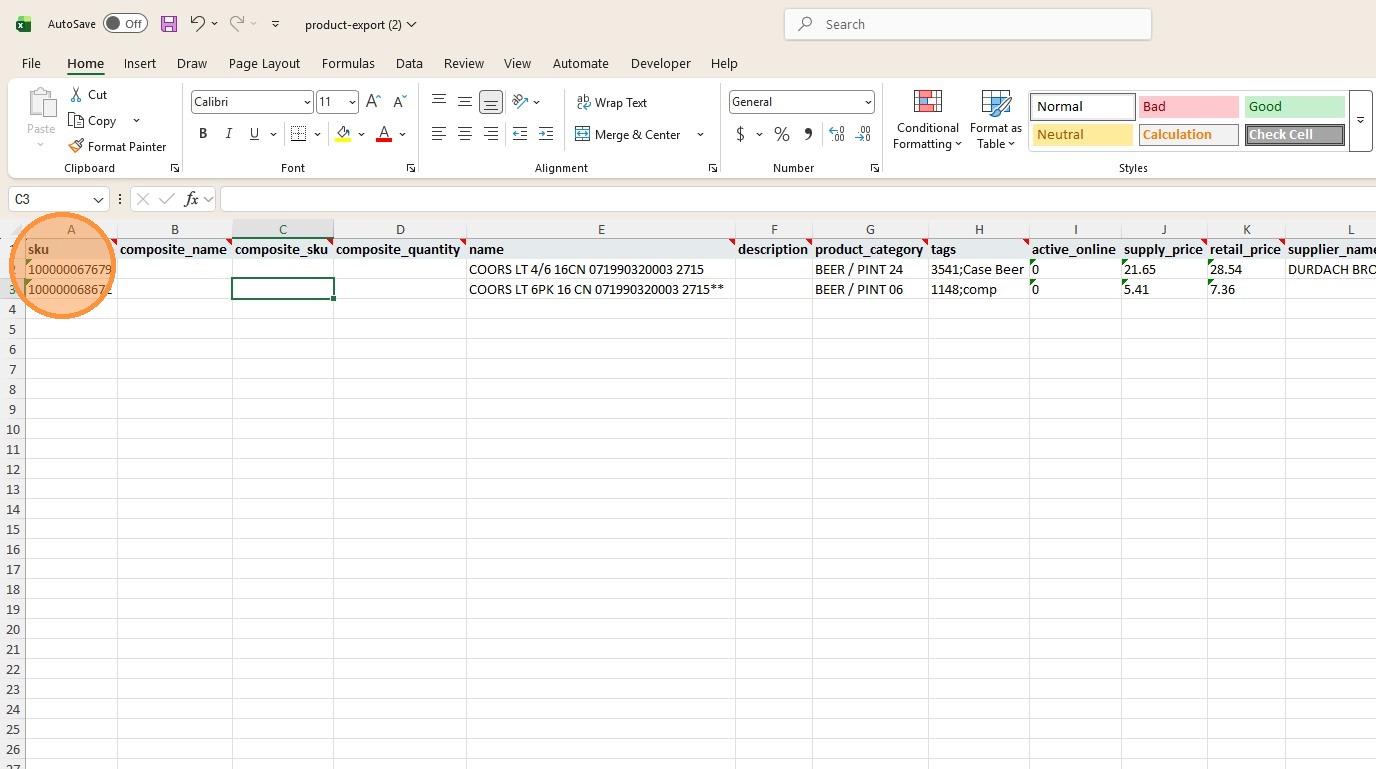Open the Font dialog launcher
This screenshot has height=769, width=1376.
(411, 168)
